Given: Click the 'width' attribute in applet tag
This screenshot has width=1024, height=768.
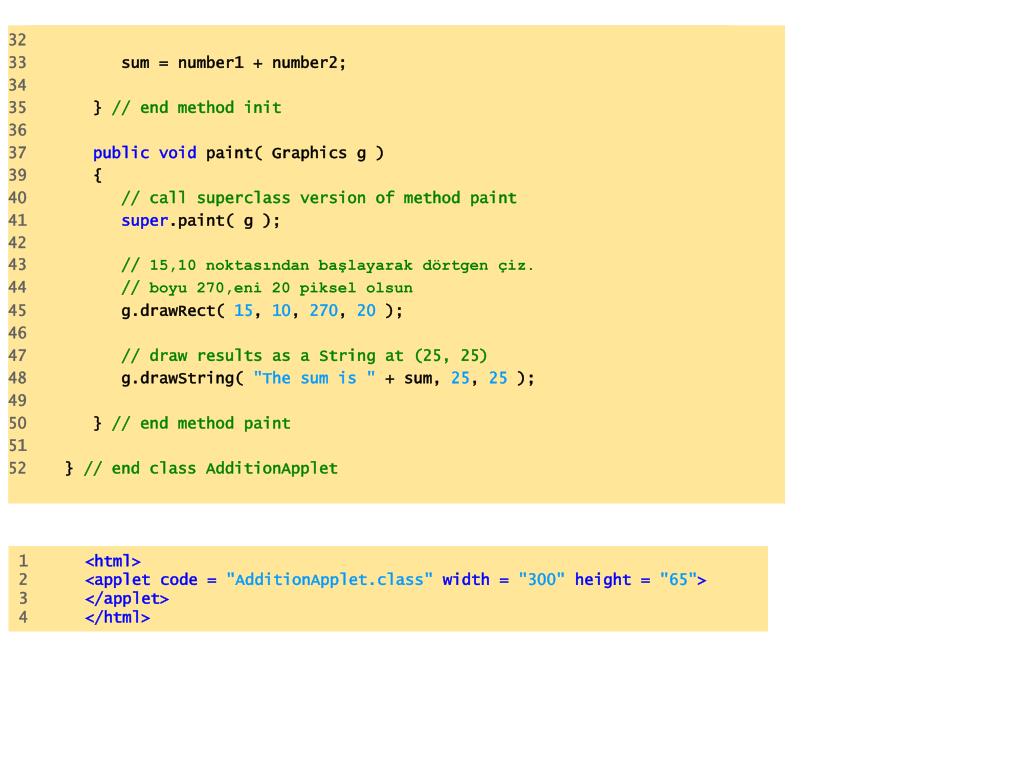Looking at the screenshot, I should point(466,580).
